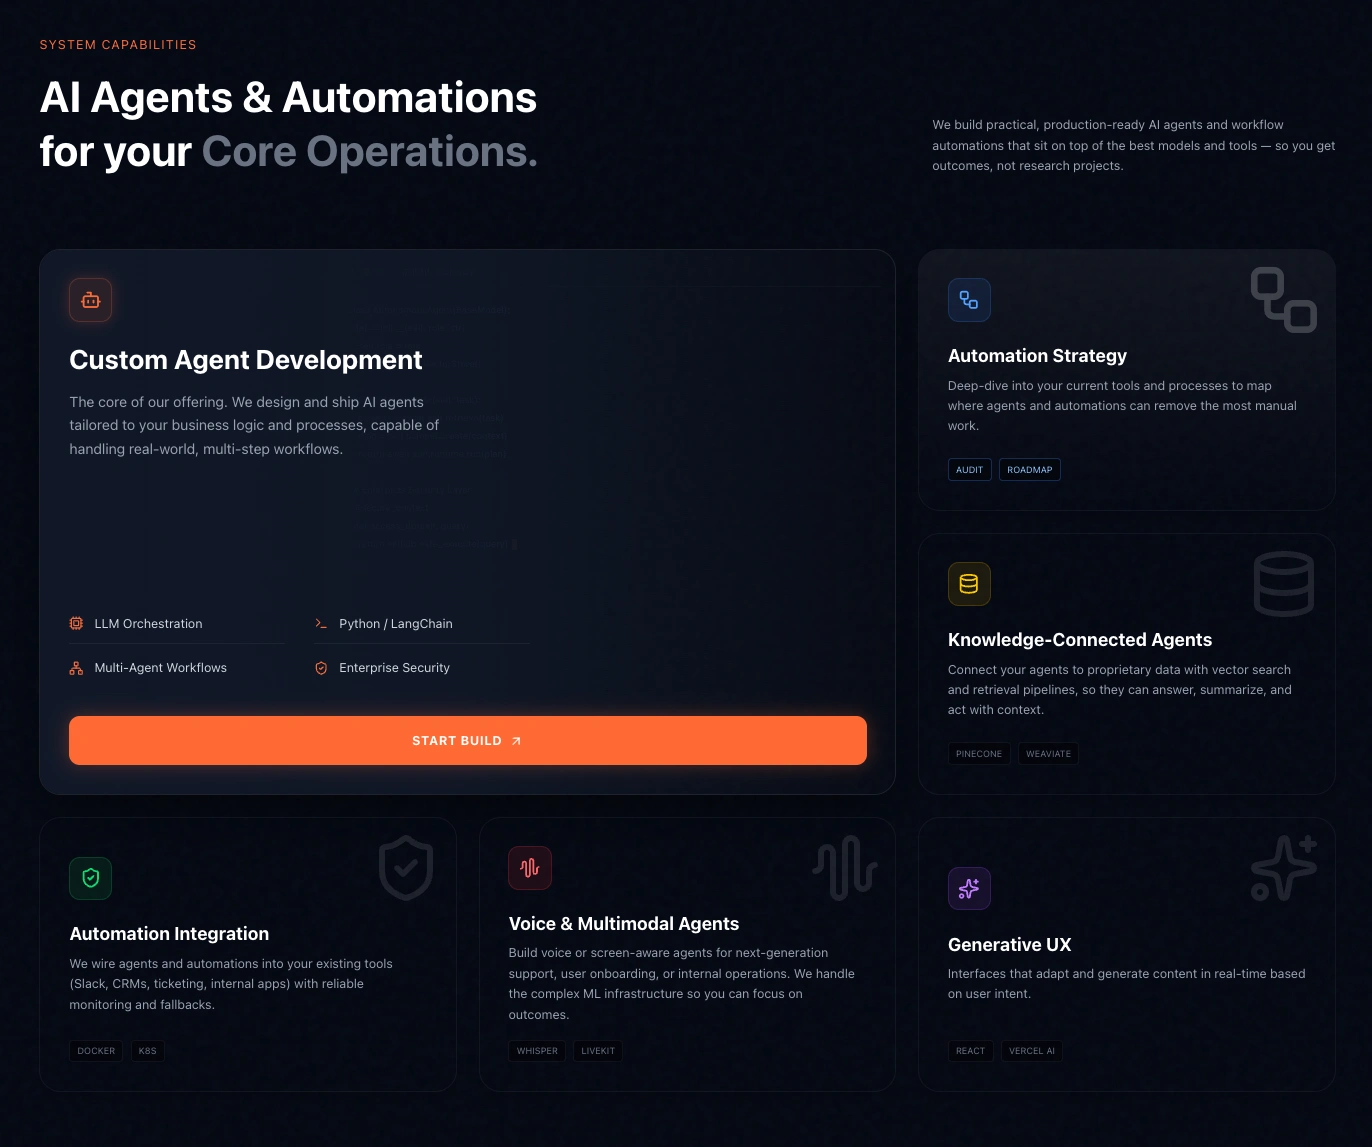Click the Automation Integration description text
Screen dimensions: 1372x1147
click(x=231, y=984)
